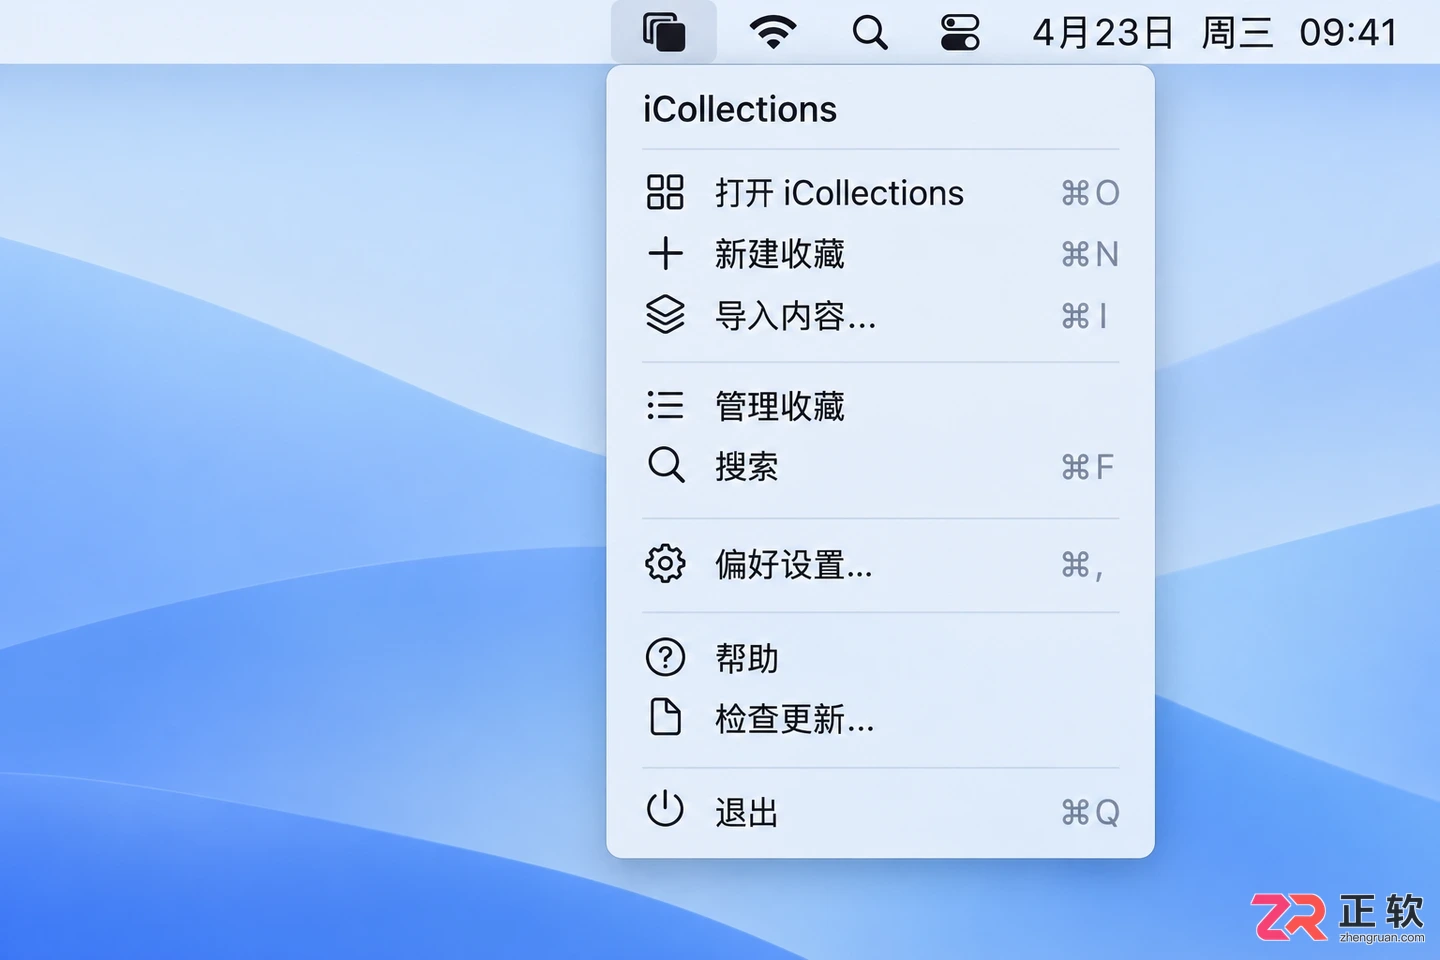
Task: Choose 帮助 menu entry
Action: (x=880, y=658)
